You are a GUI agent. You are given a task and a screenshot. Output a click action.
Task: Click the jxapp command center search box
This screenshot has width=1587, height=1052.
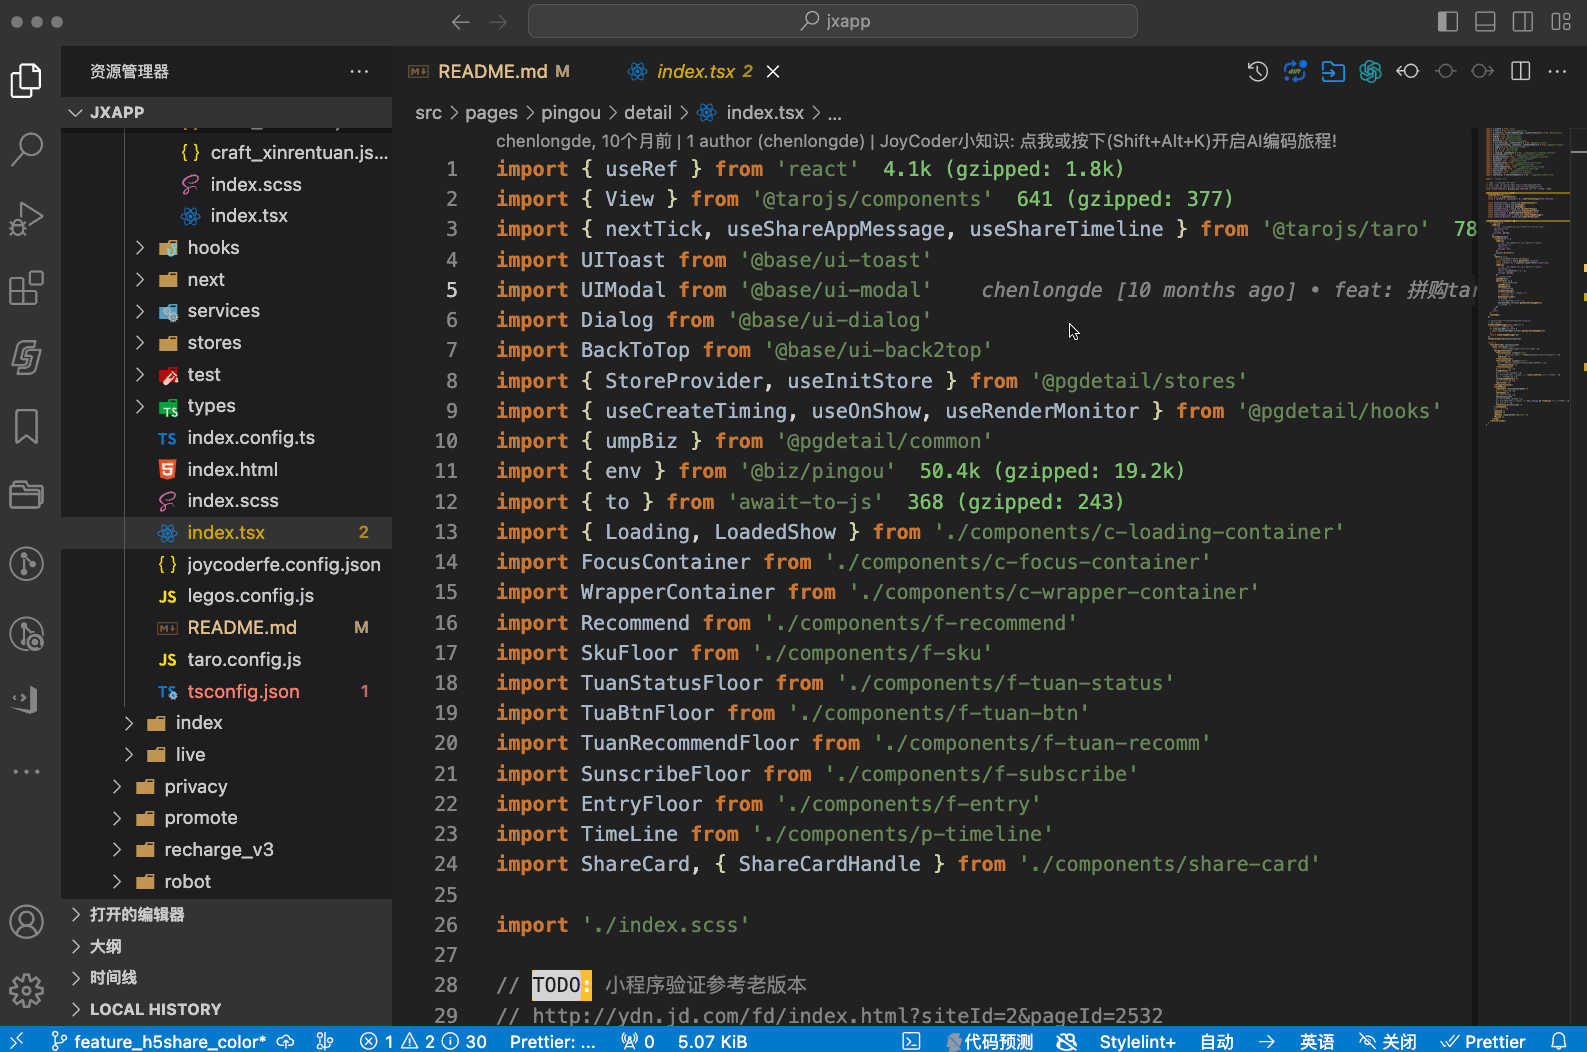833,21
